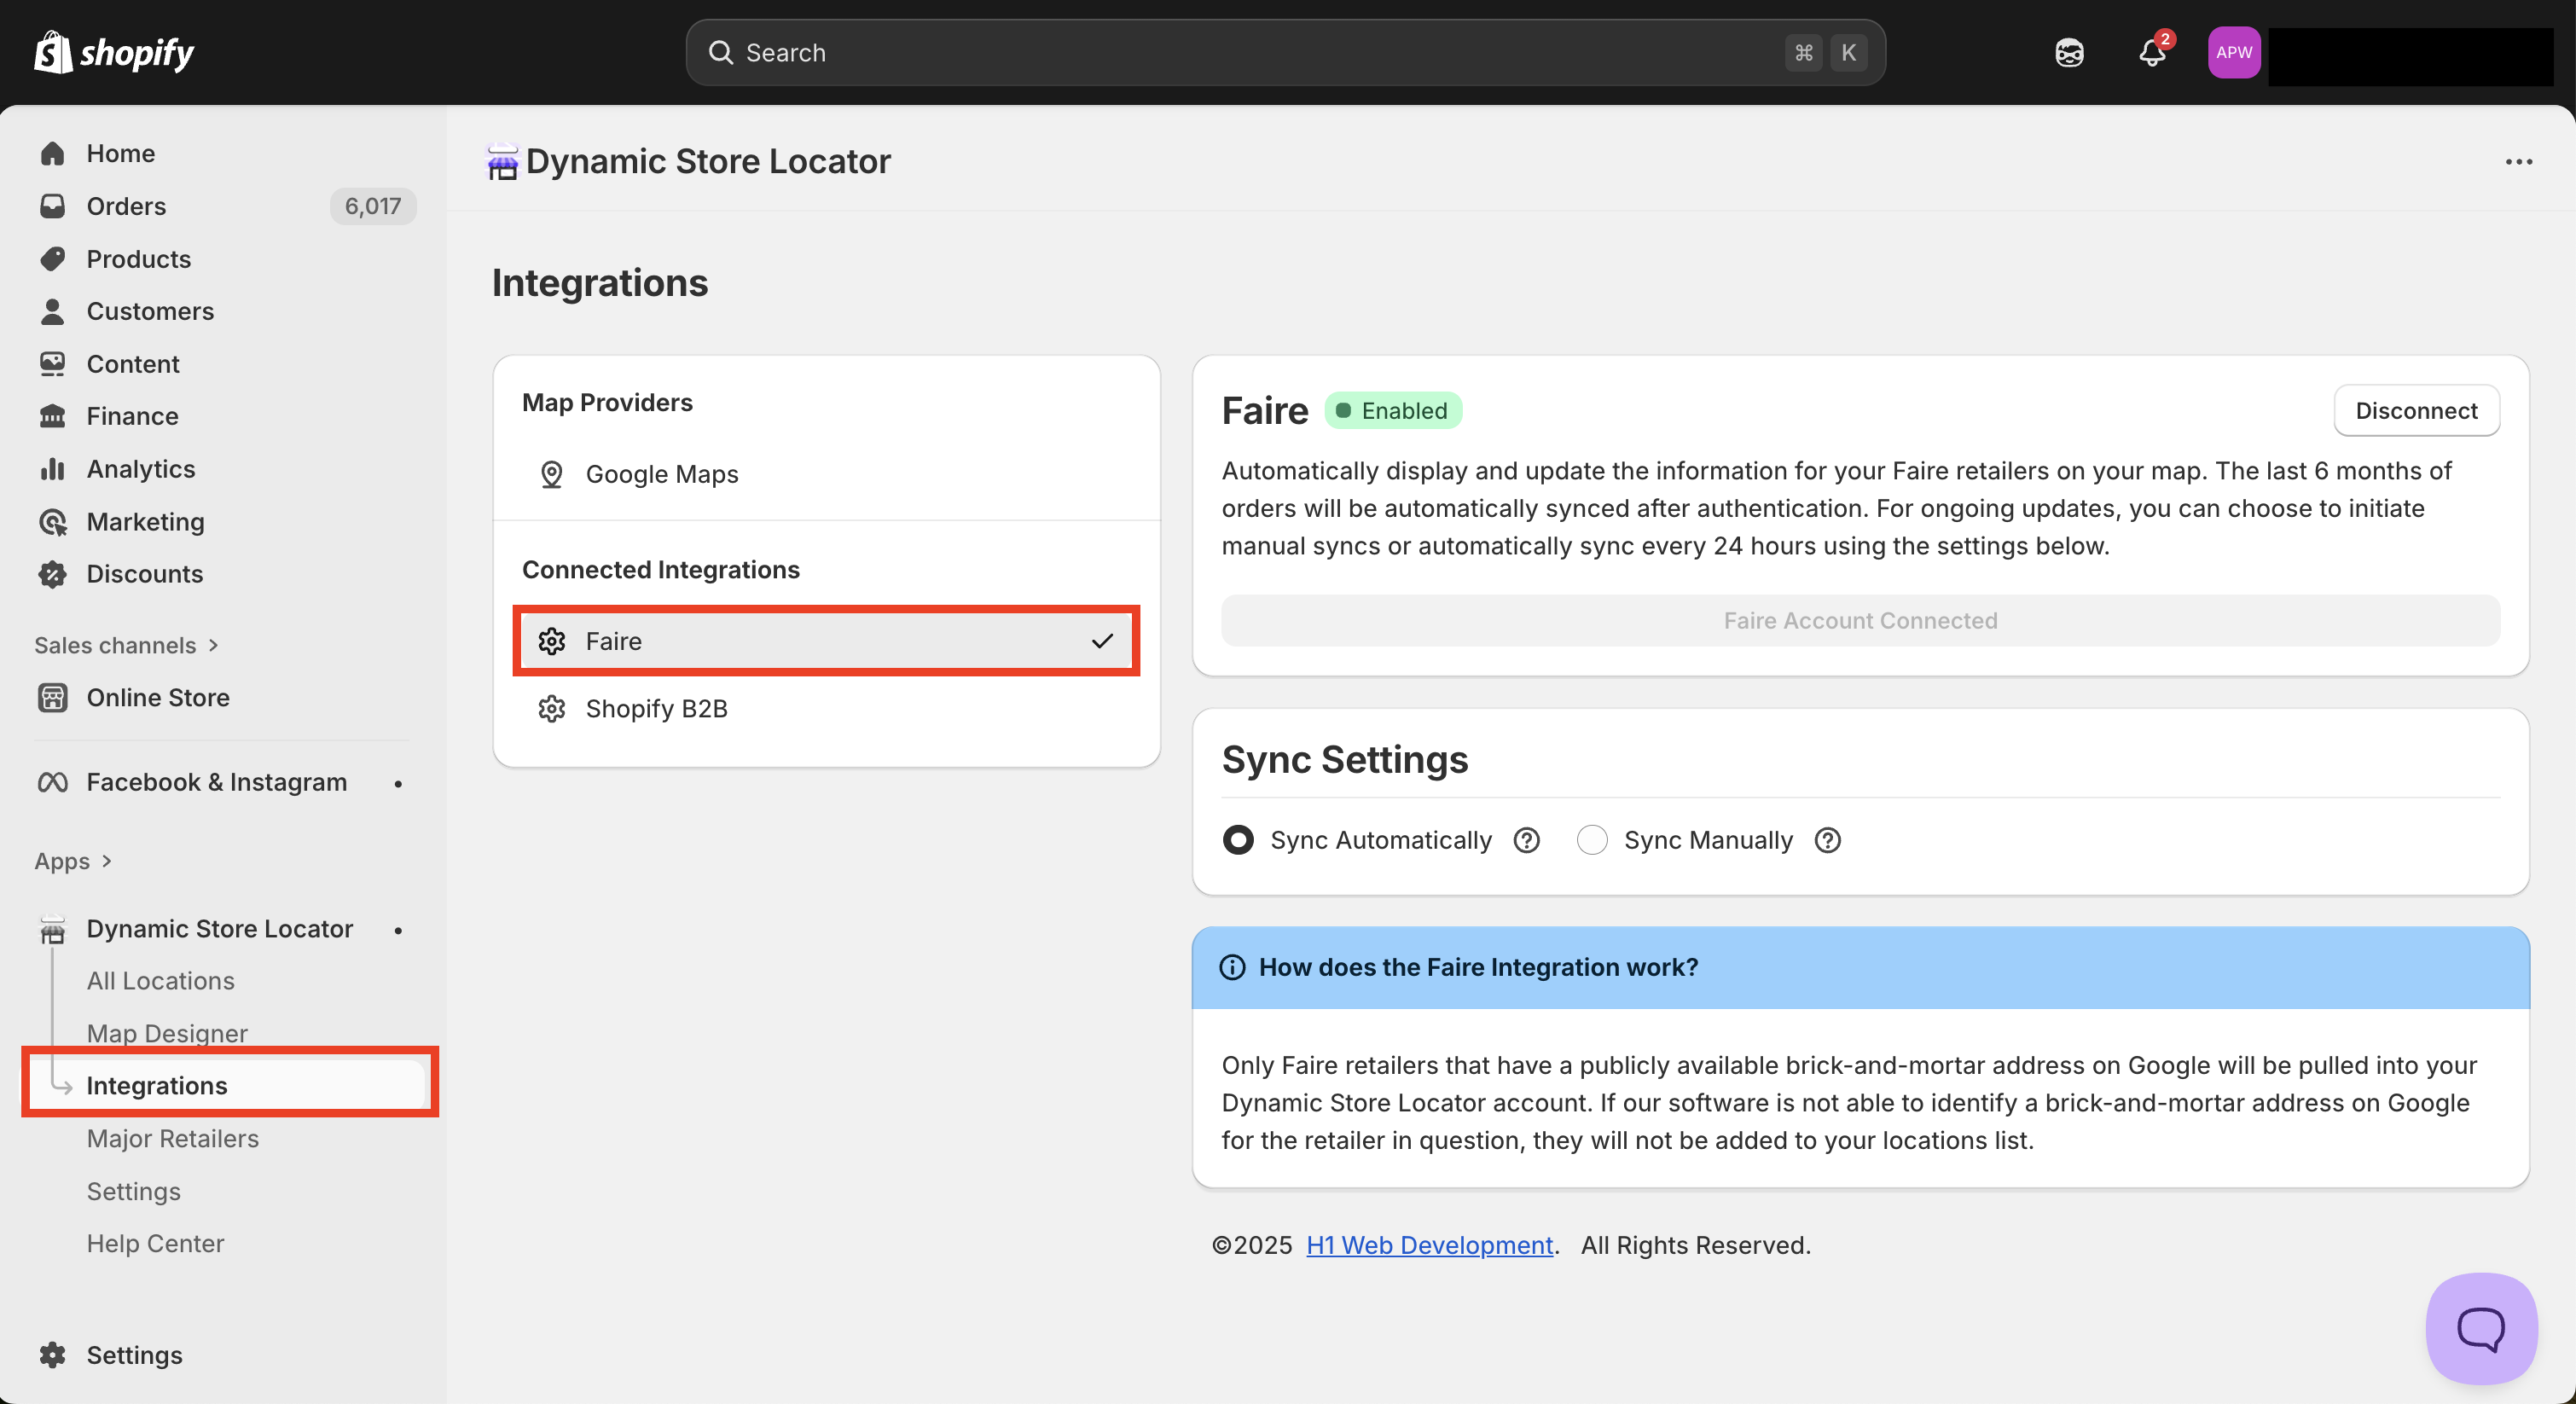This screenshot has width=2576, height=1404.
Task: Open the chat support bubble
Action: pos(2481,1328)
